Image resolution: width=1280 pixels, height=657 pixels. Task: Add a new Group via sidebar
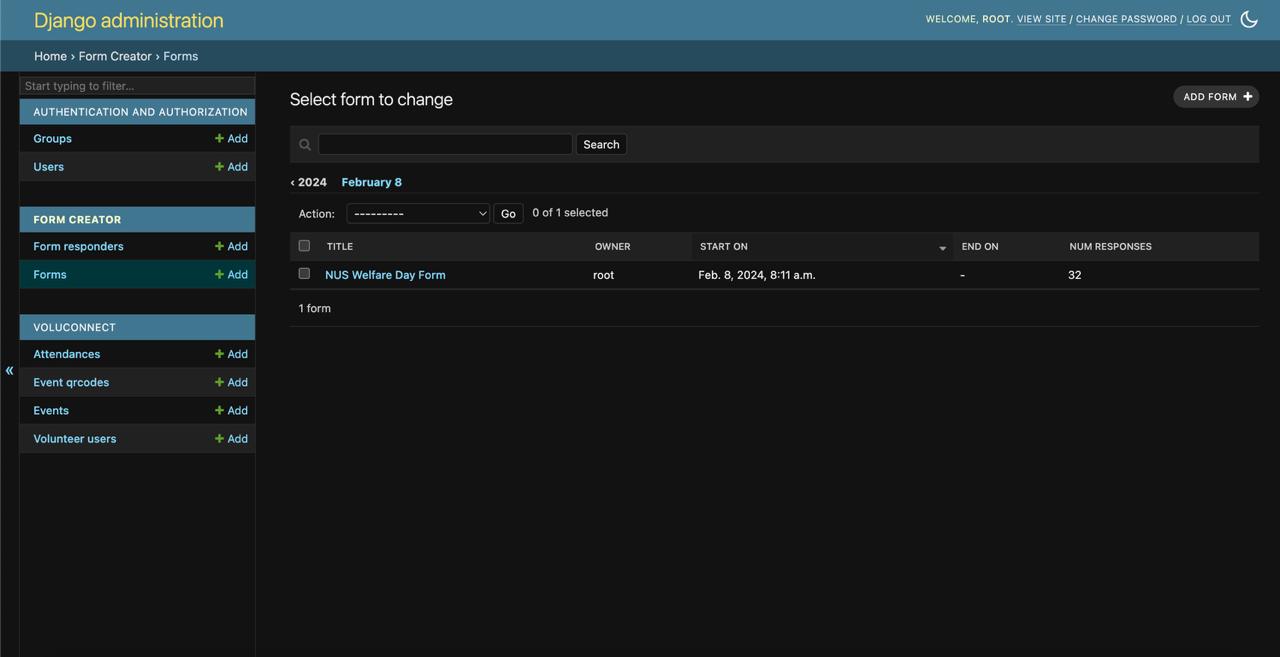click(x=231, y=139)
